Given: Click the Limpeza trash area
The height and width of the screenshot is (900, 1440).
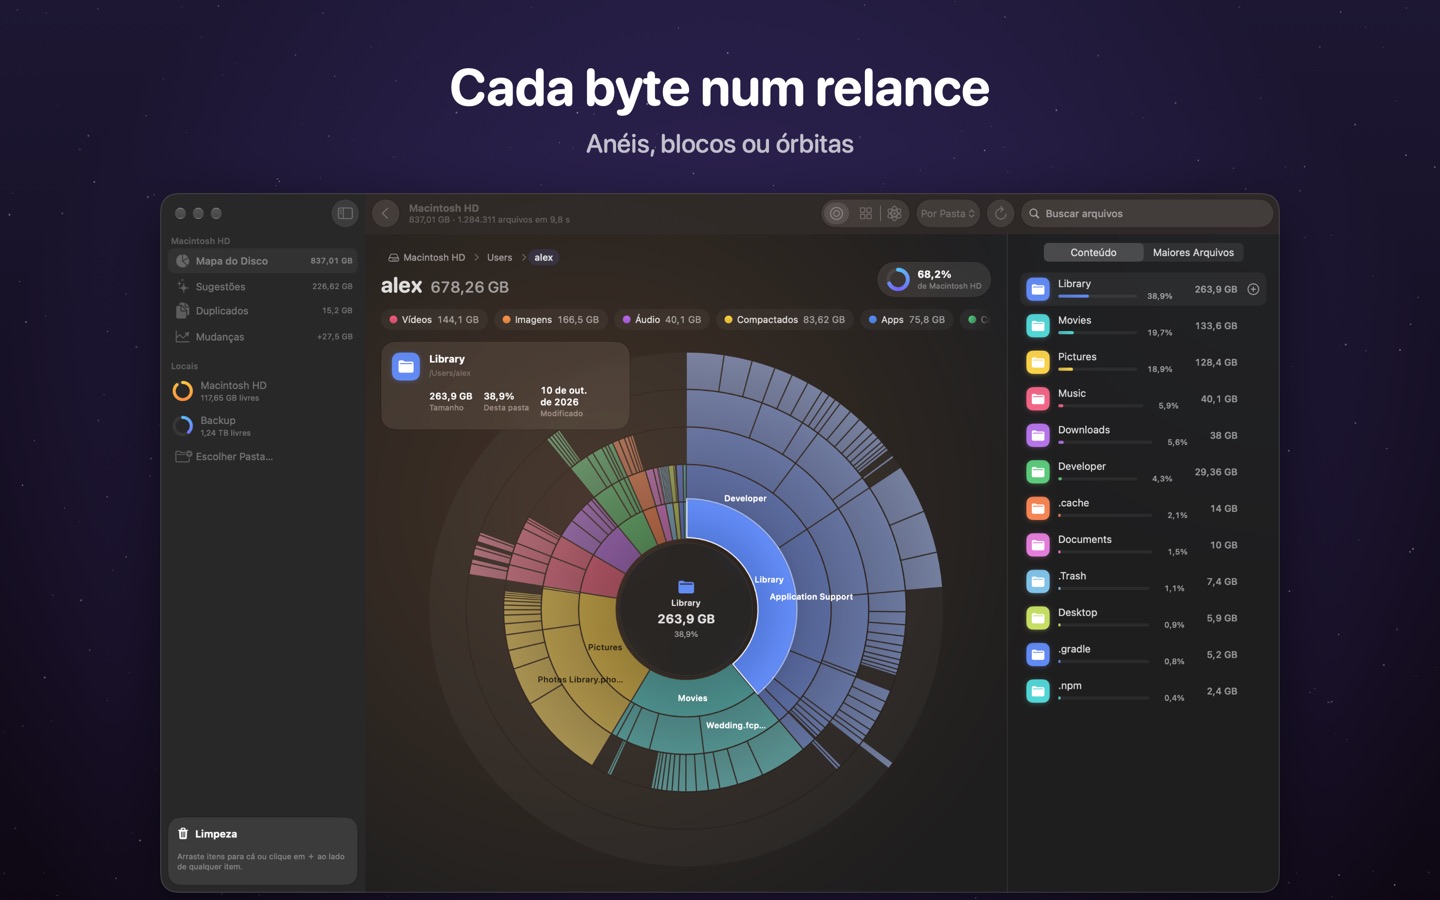Looking at the screenshot, I should (263, 851).
